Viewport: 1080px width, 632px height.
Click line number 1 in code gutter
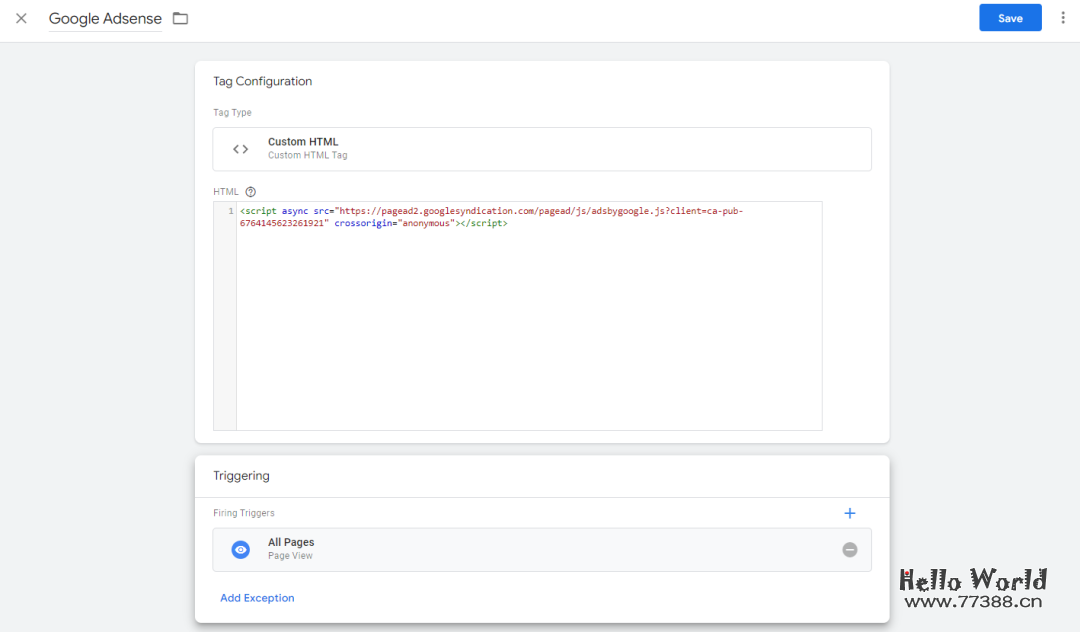coord(228,211)
